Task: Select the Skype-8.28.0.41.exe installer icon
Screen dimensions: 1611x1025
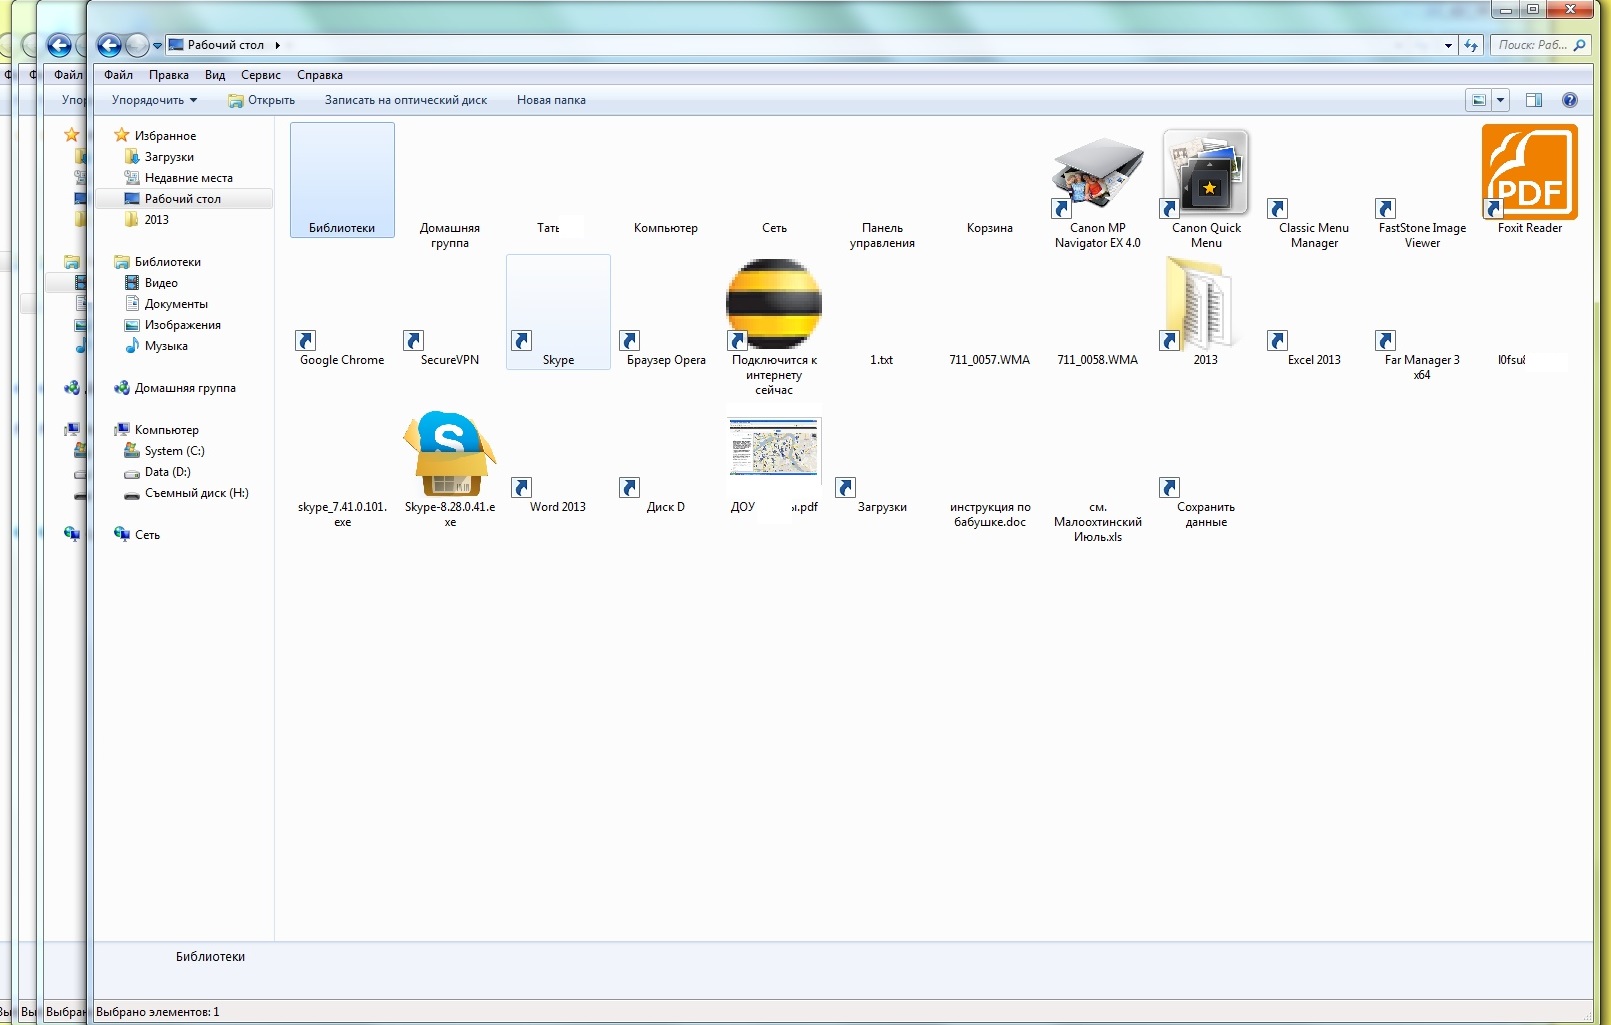Action: click(449, 453)
